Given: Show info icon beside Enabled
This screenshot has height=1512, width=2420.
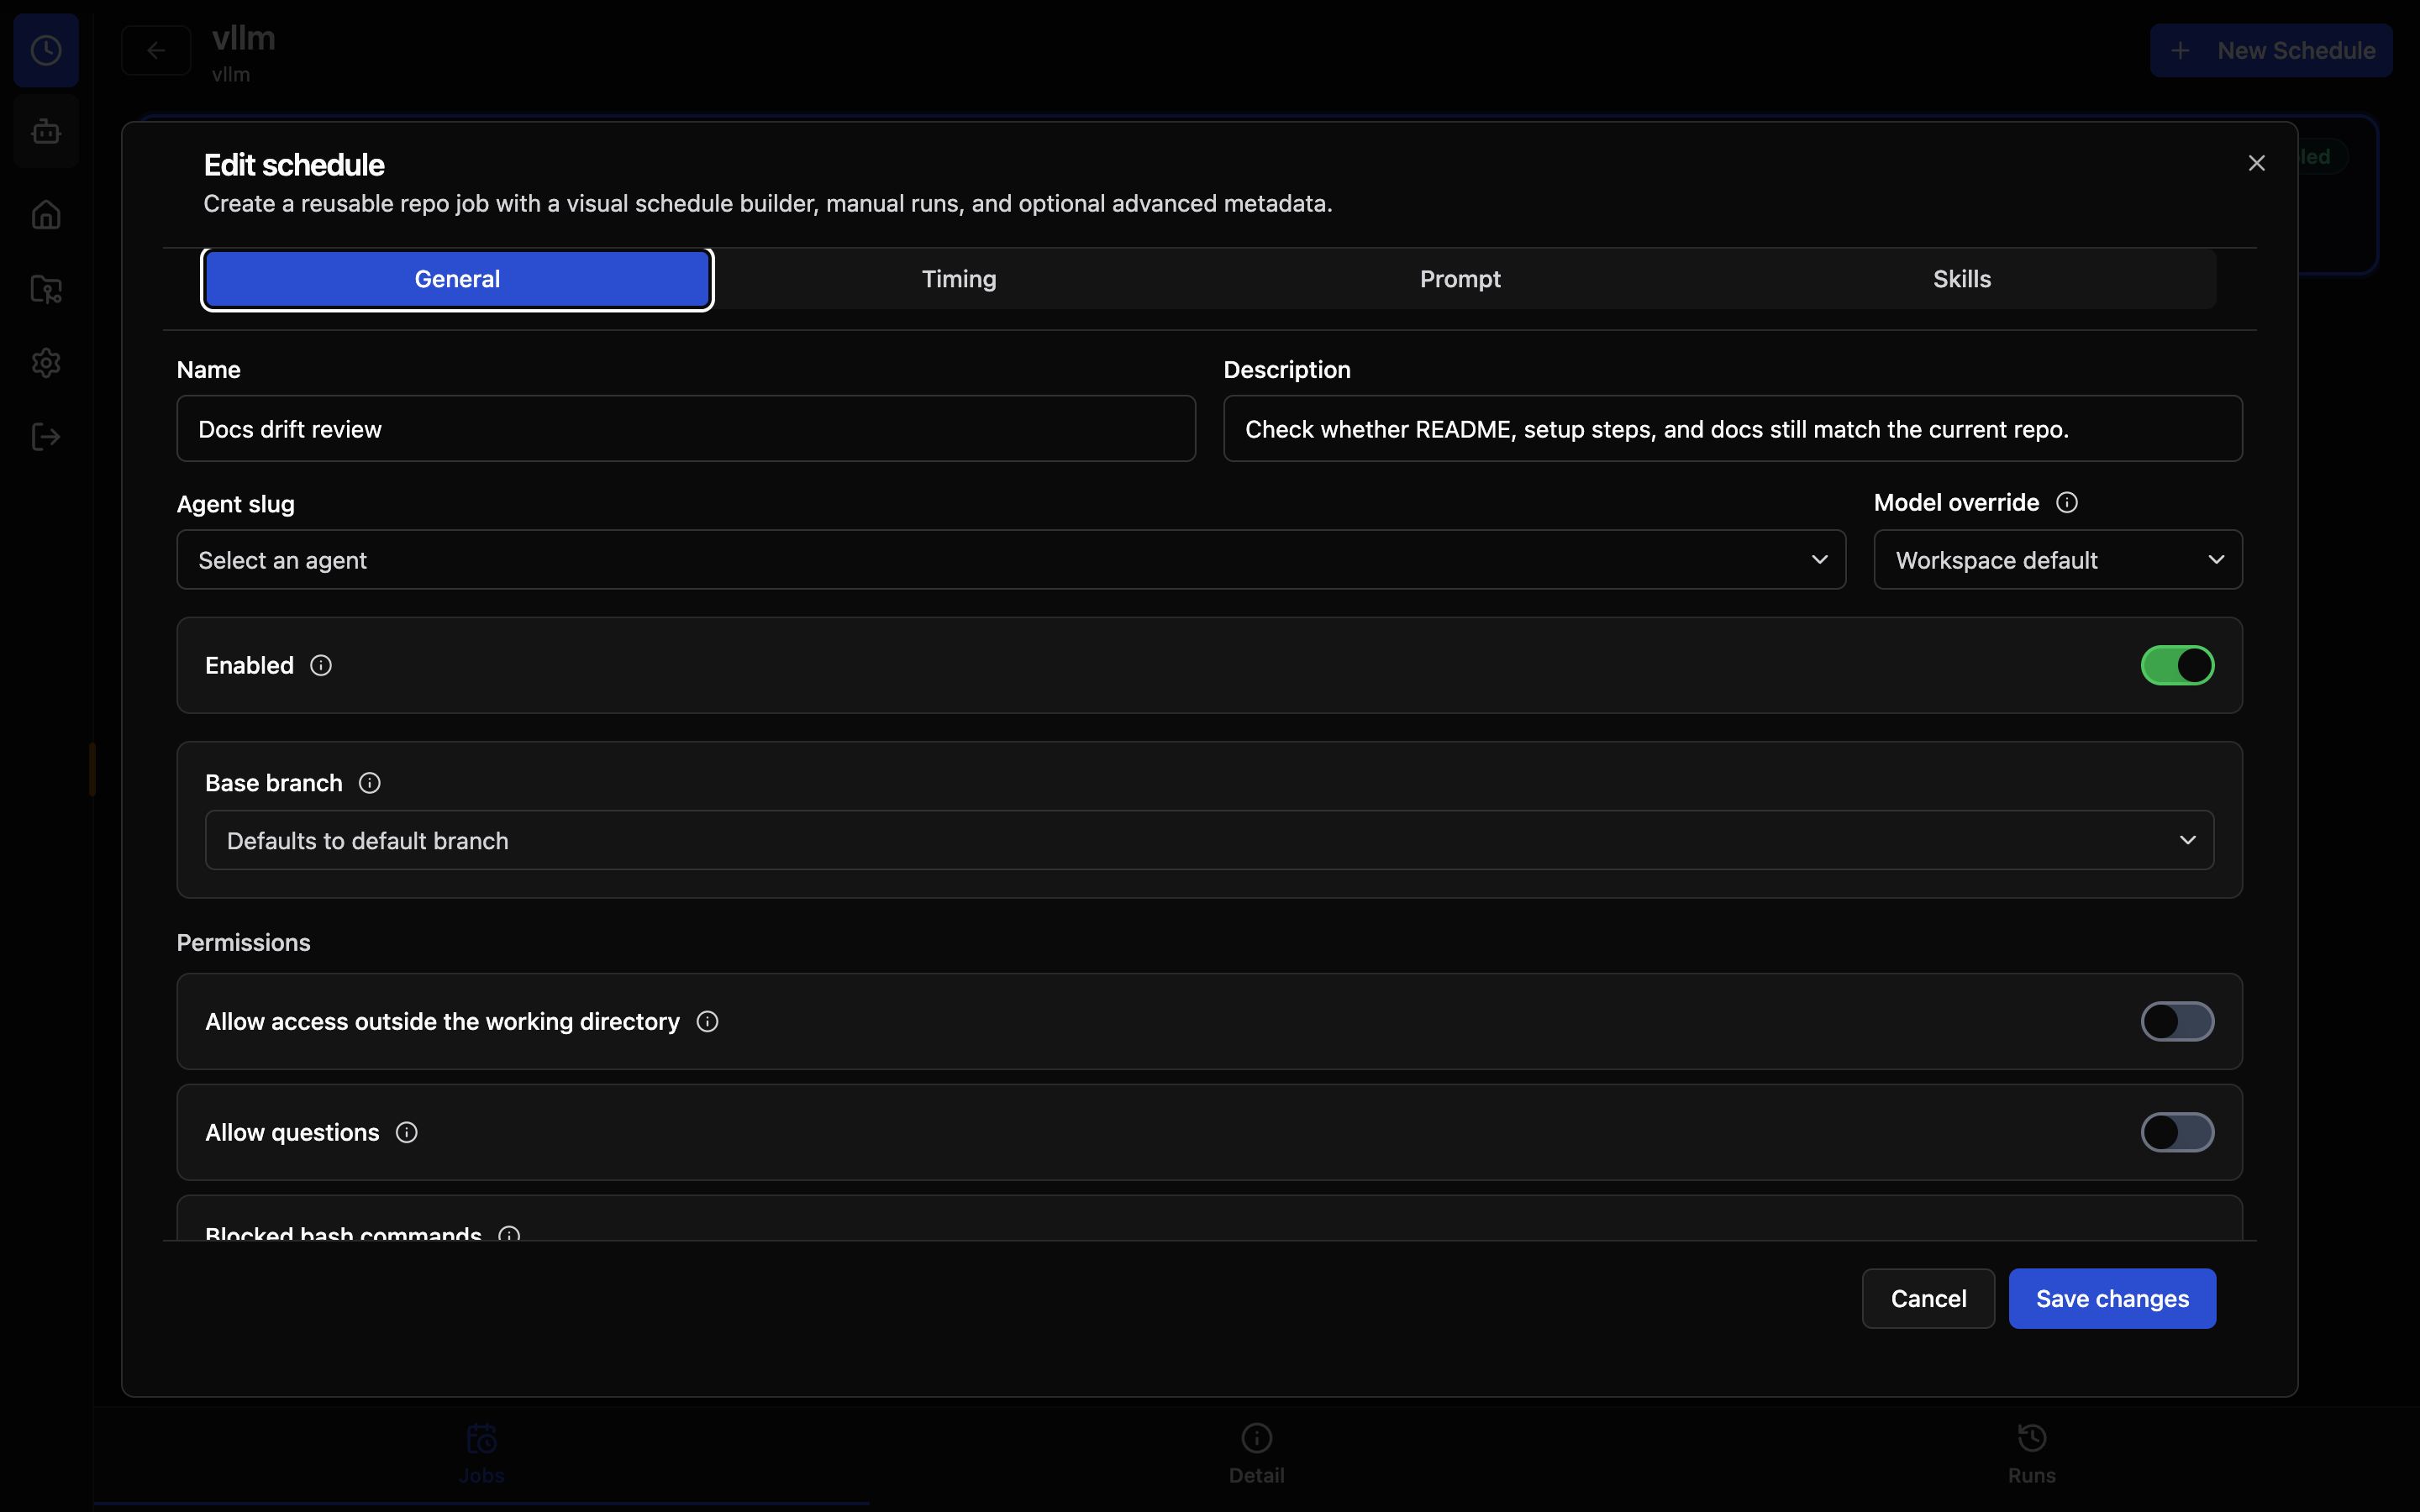Looking at the screenshot, I should (321, 665).
